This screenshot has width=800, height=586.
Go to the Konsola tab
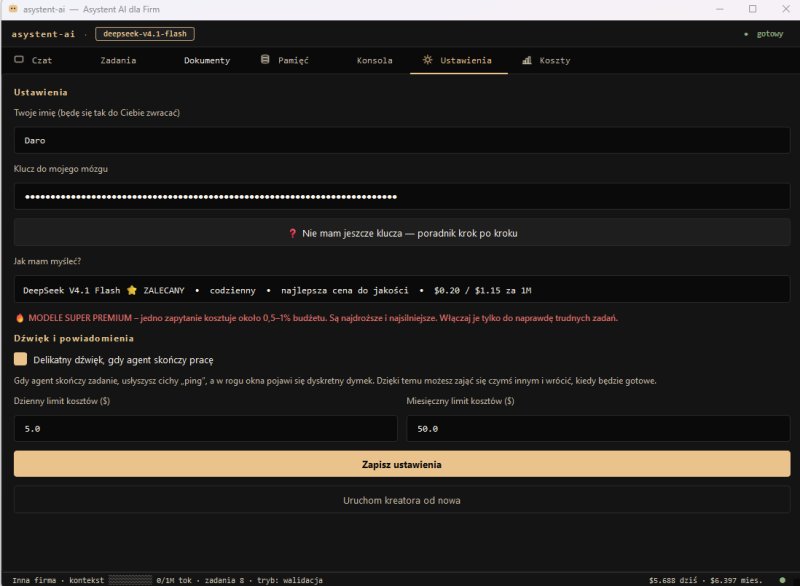374,60
